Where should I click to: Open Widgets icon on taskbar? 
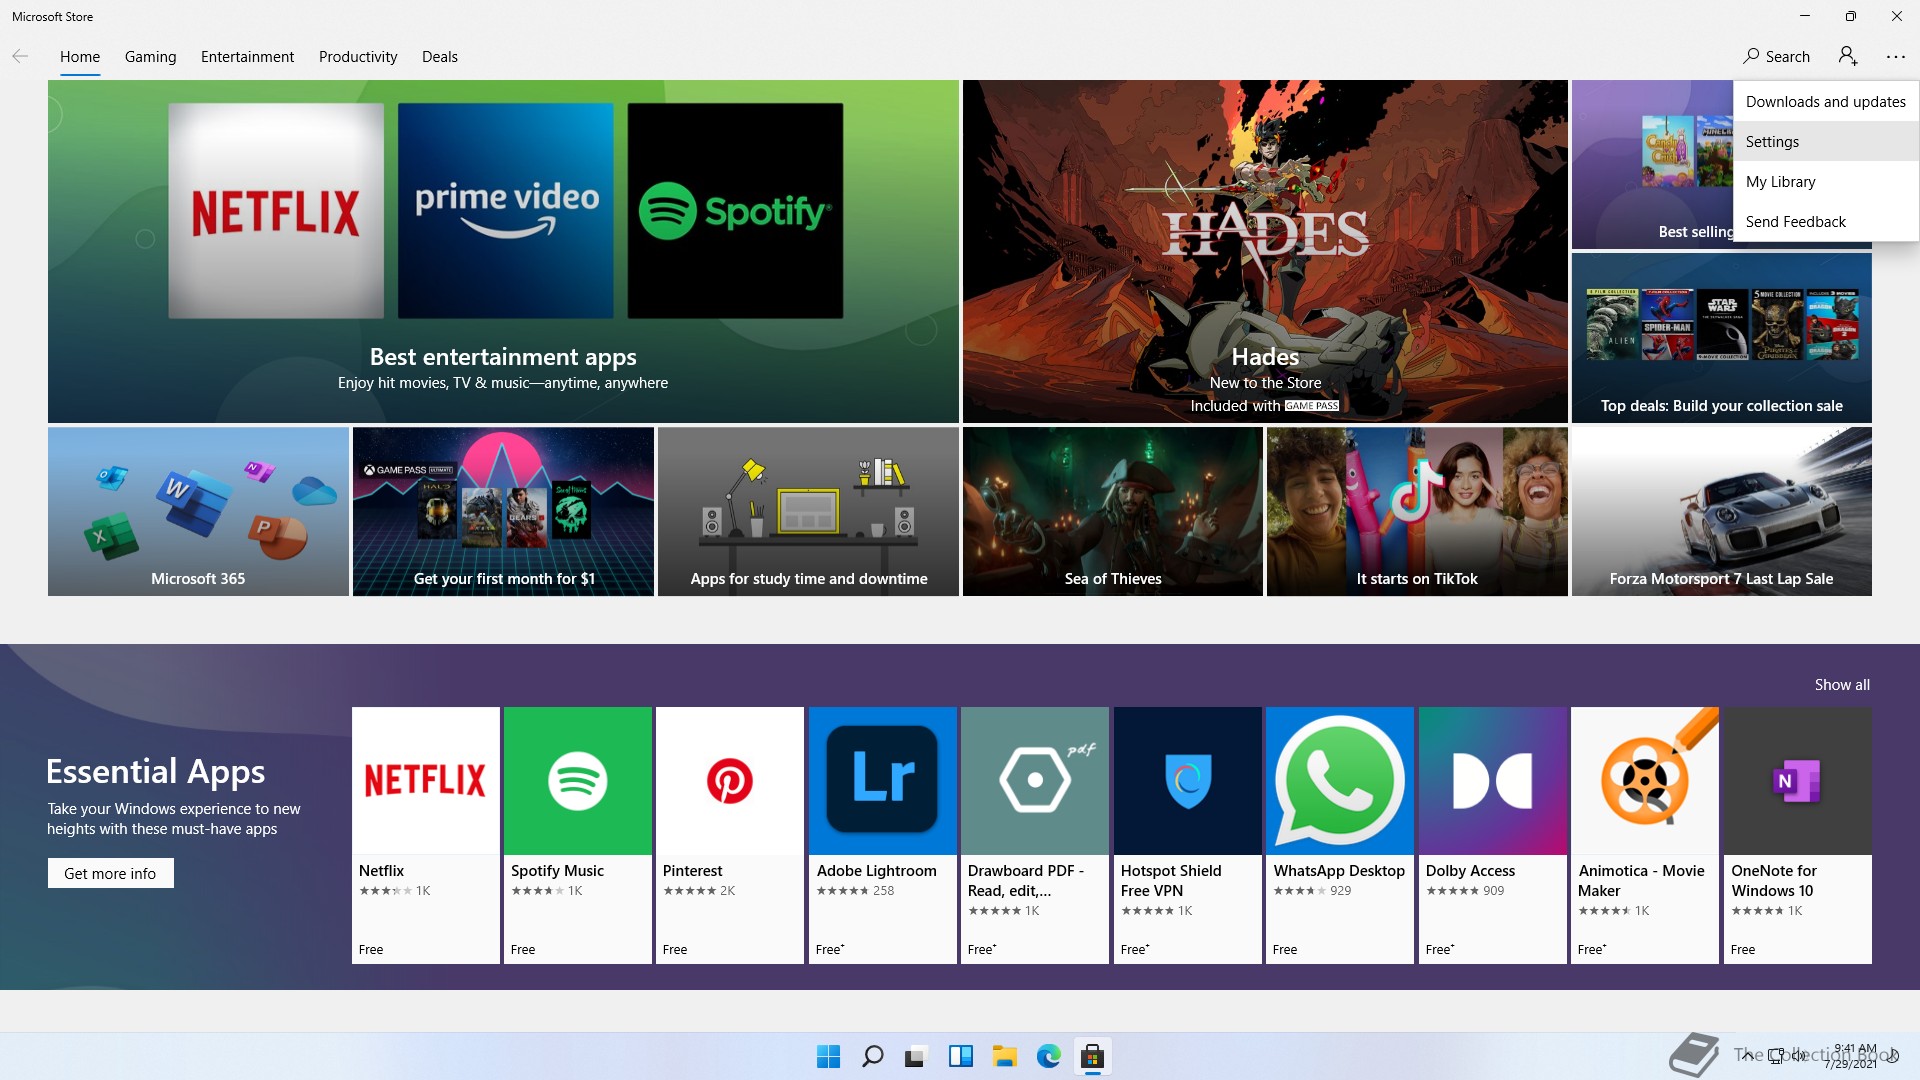[x=960, y=1056]
